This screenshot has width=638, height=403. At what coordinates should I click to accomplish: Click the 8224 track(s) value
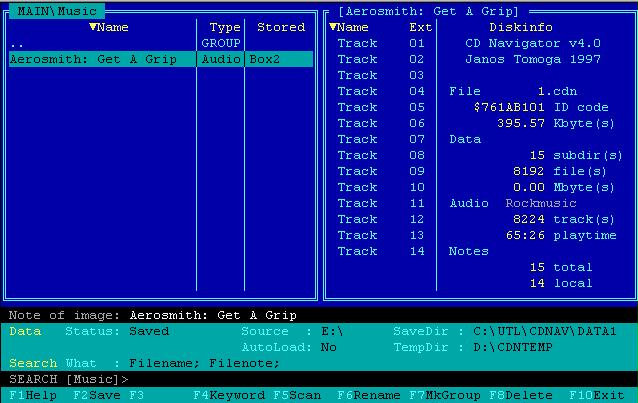pos(529,219)
